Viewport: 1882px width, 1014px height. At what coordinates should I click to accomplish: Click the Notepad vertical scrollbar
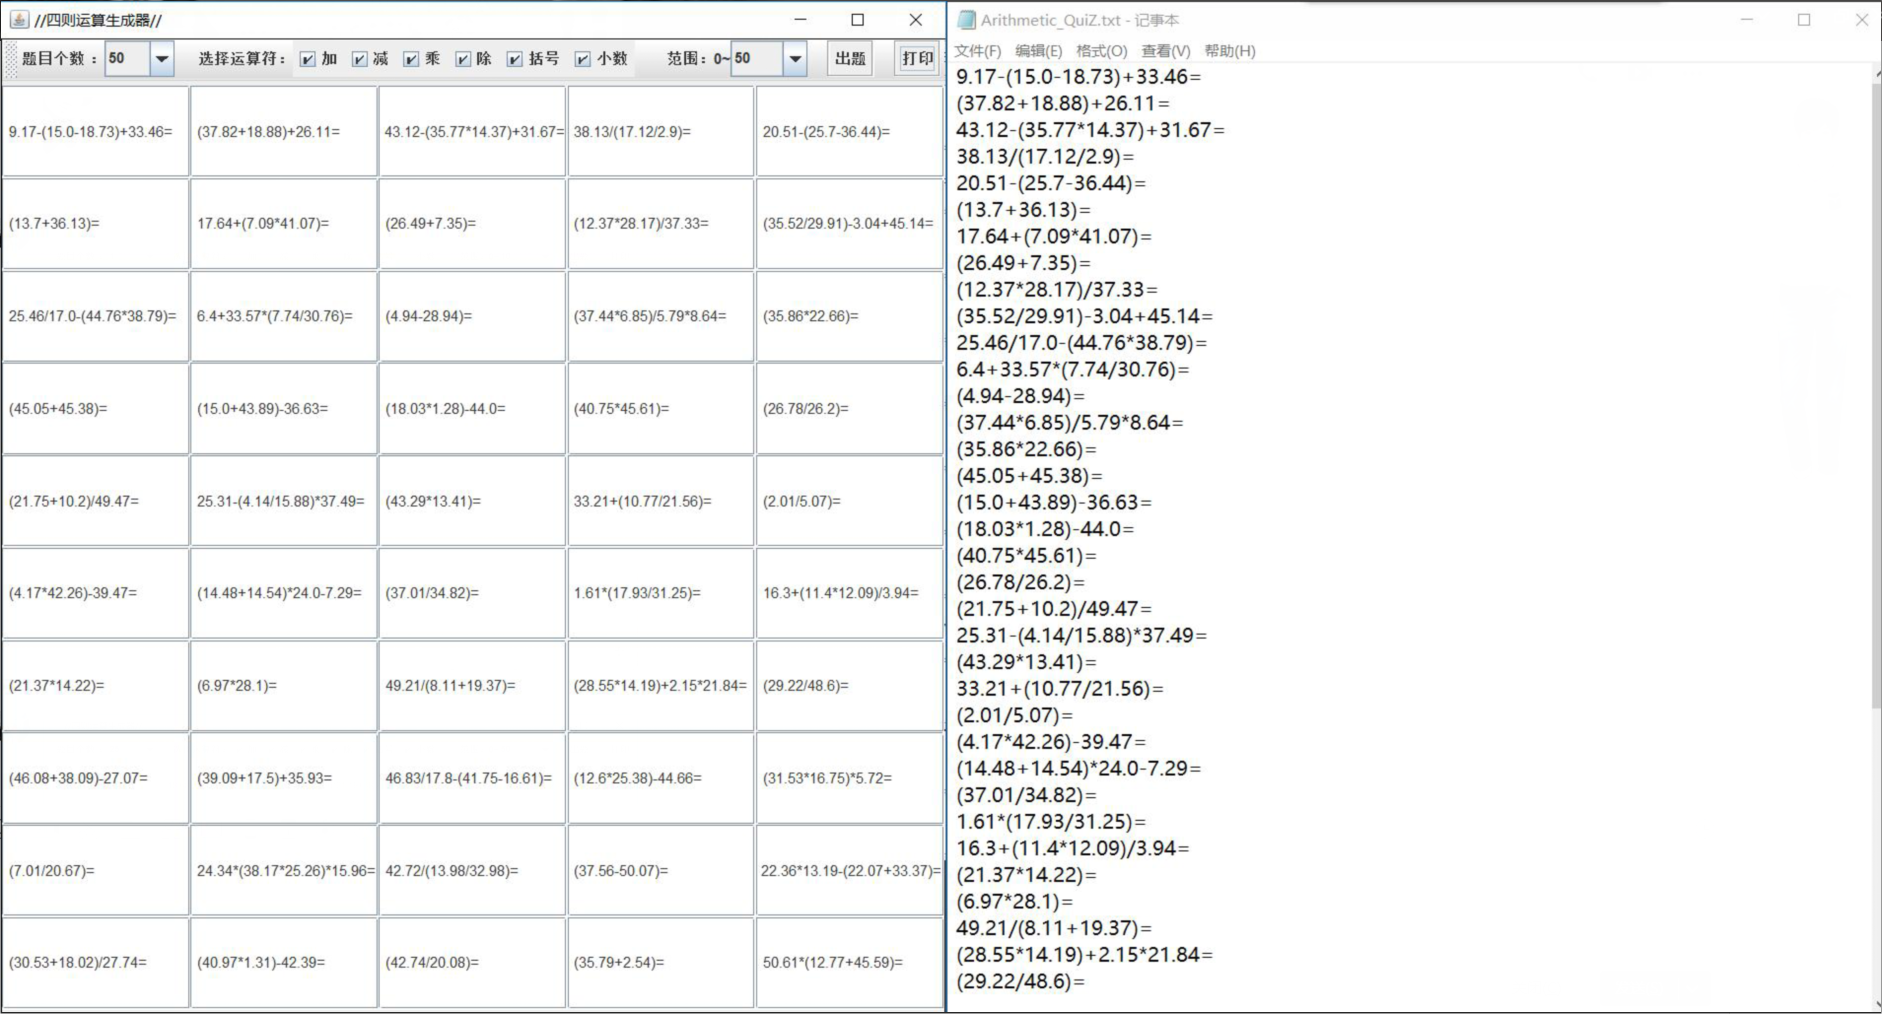coord(1875,395)
